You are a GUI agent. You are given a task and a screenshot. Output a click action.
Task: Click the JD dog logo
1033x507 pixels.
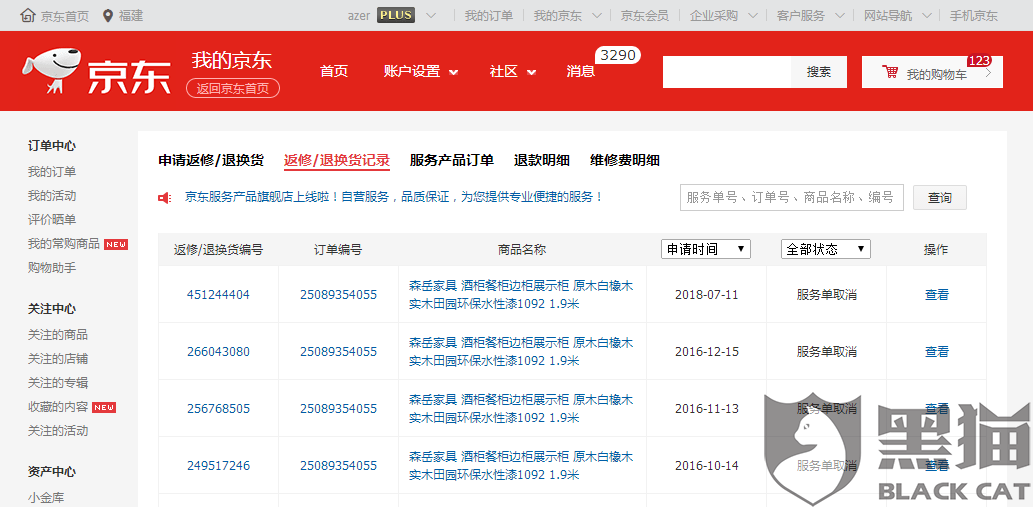[x=53, y=72]
